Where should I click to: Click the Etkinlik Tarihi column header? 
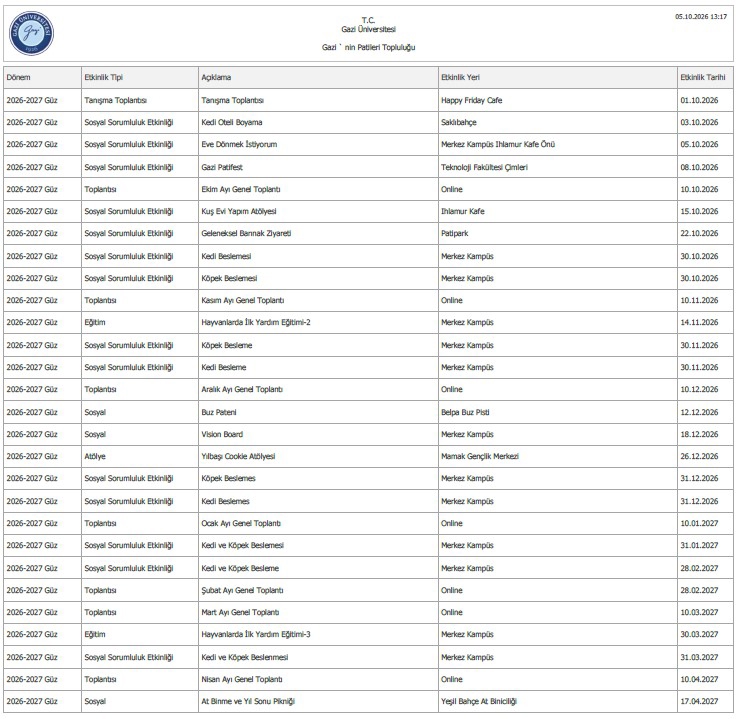pyautogui.click(x=705, y=77)
